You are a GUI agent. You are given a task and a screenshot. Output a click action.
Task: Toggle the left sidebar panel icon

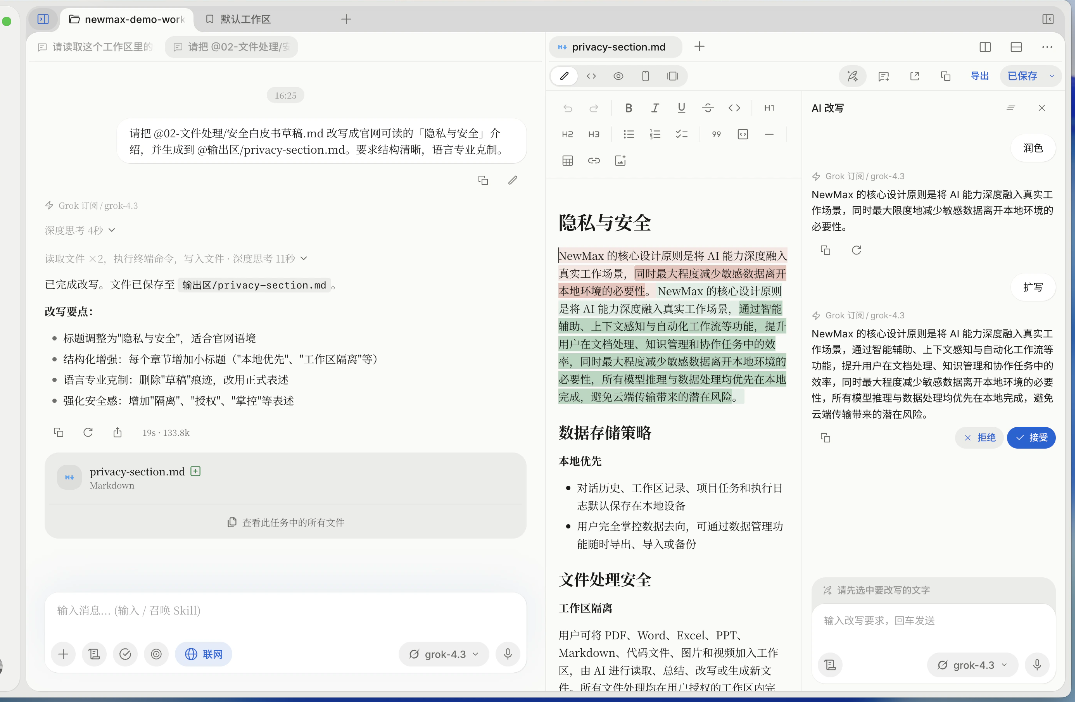pos(43,19)
